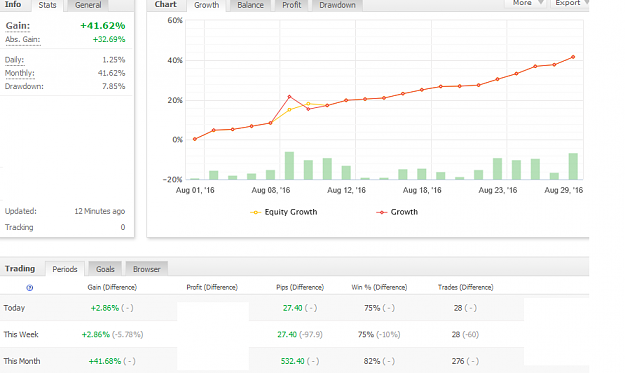625x373 pixels.
Task: Click the Monthly label
Action: click(x=20, y=73)
